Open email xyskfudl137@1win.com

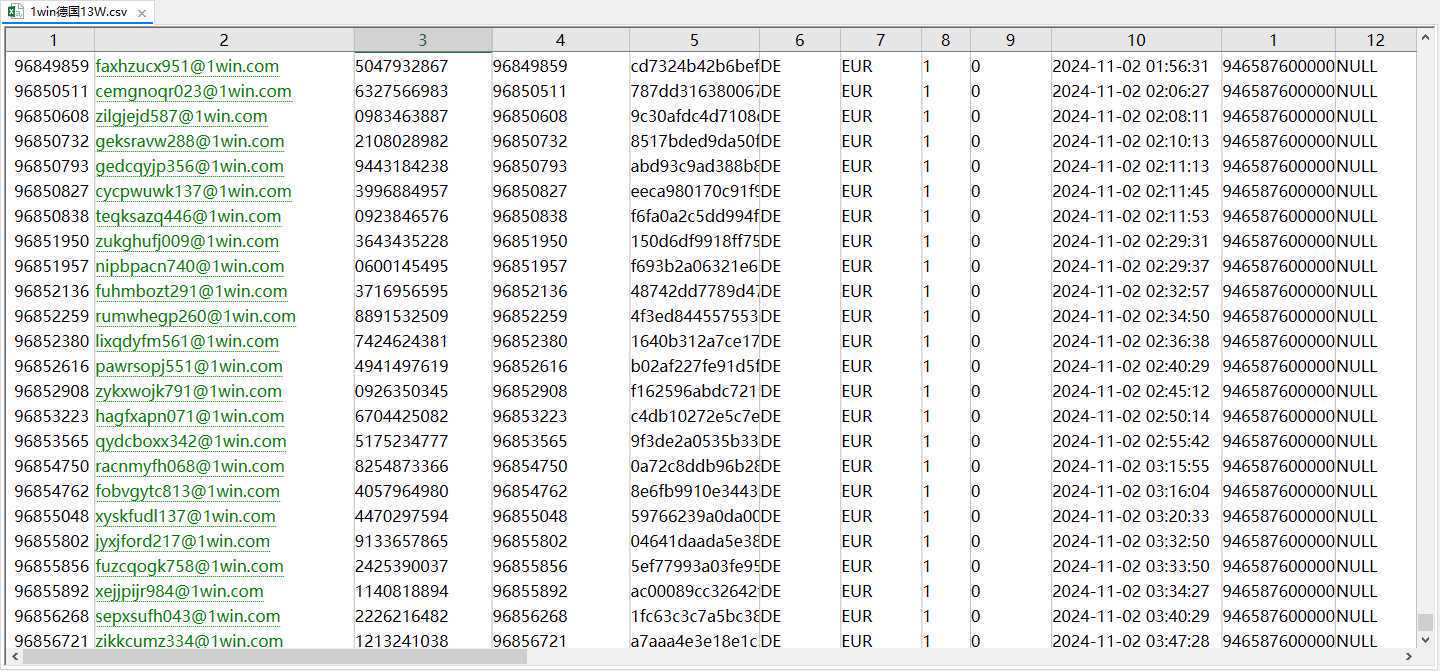(x=186, y=516)
